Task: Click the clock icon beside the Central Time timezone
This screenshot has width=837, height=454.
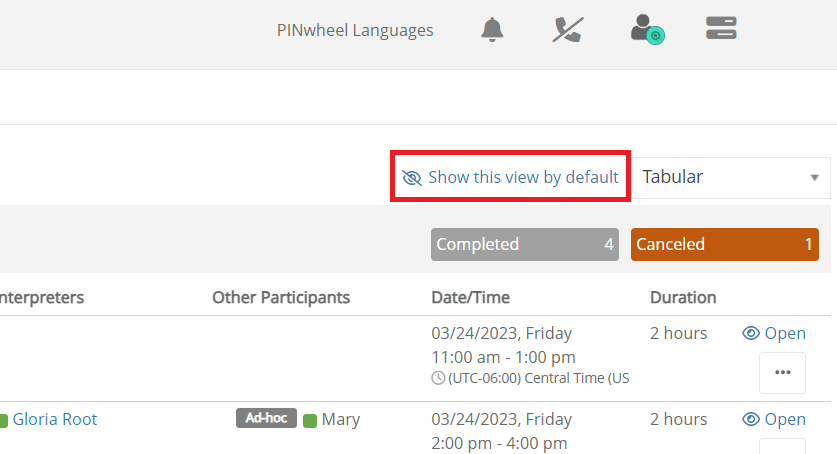Action: pyautogui.click(x=438, y=378)
